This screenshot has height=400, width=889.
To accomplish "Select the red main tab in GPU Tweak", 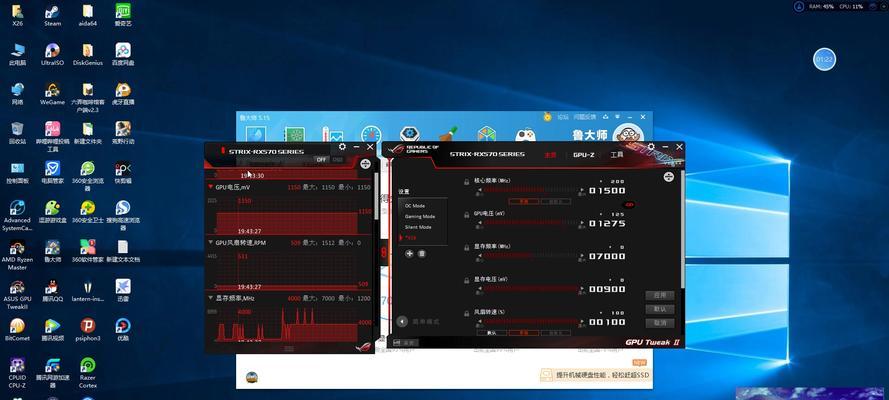I will 550,155.
